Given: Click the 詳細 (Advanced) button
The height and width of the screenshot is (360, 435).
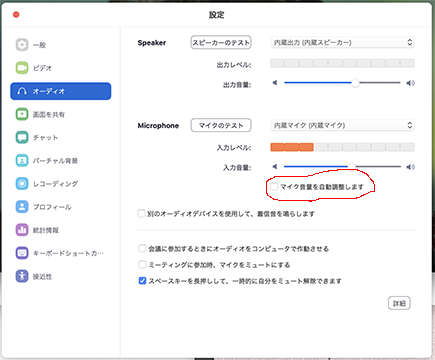Looking at the screenshot, I should [x=399, y=303].
